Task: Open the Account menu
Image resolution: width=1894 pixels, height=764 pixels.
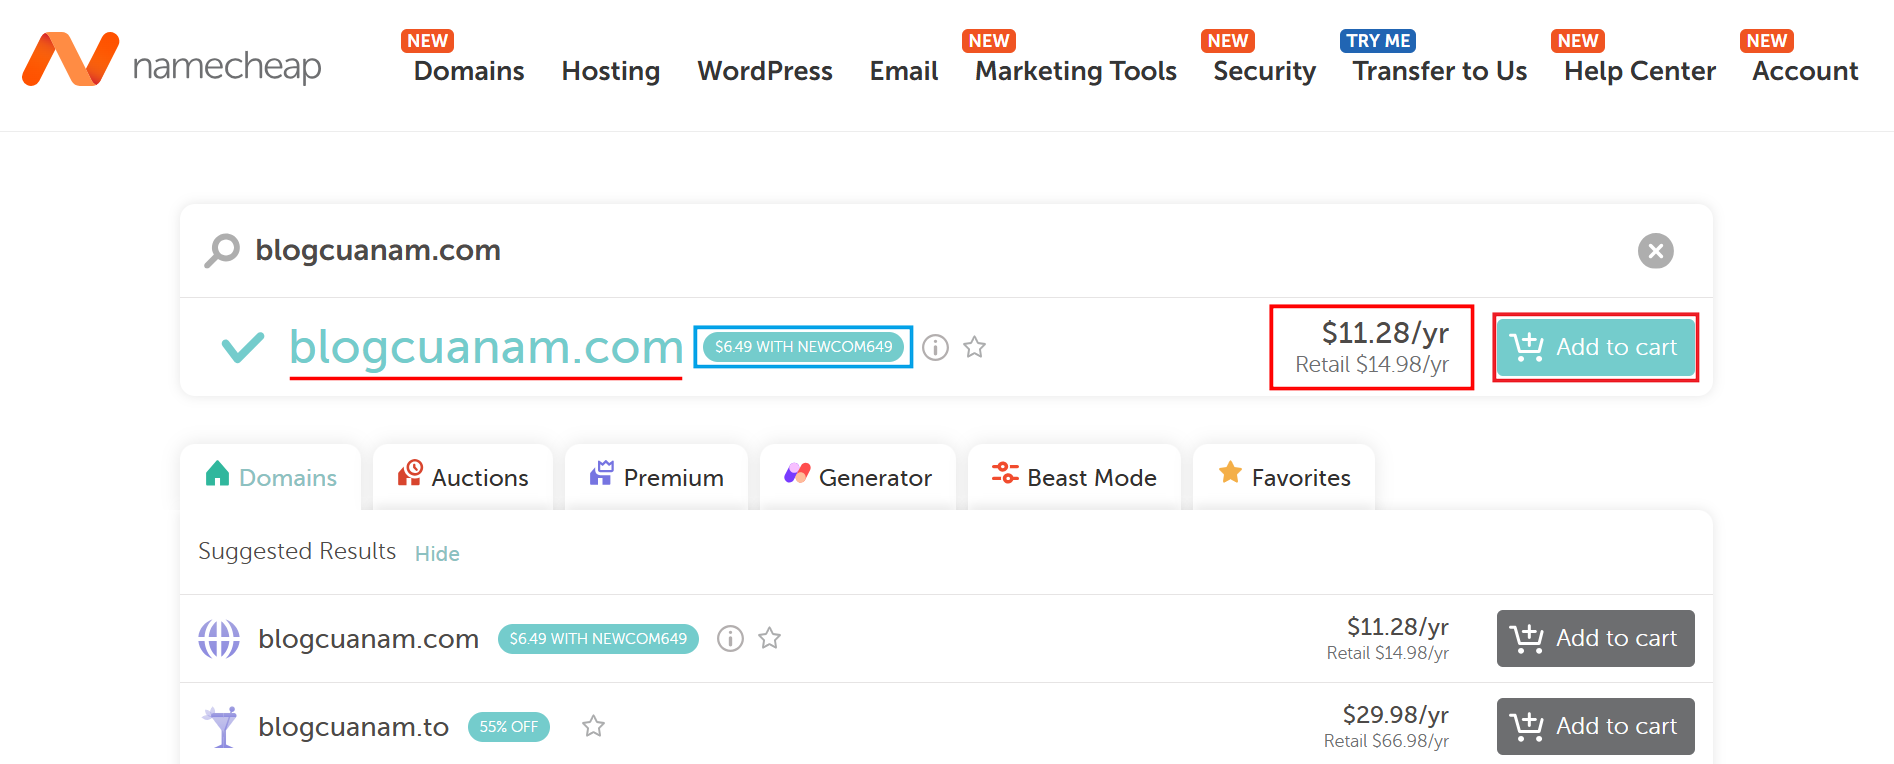Action: point(1805,71)
